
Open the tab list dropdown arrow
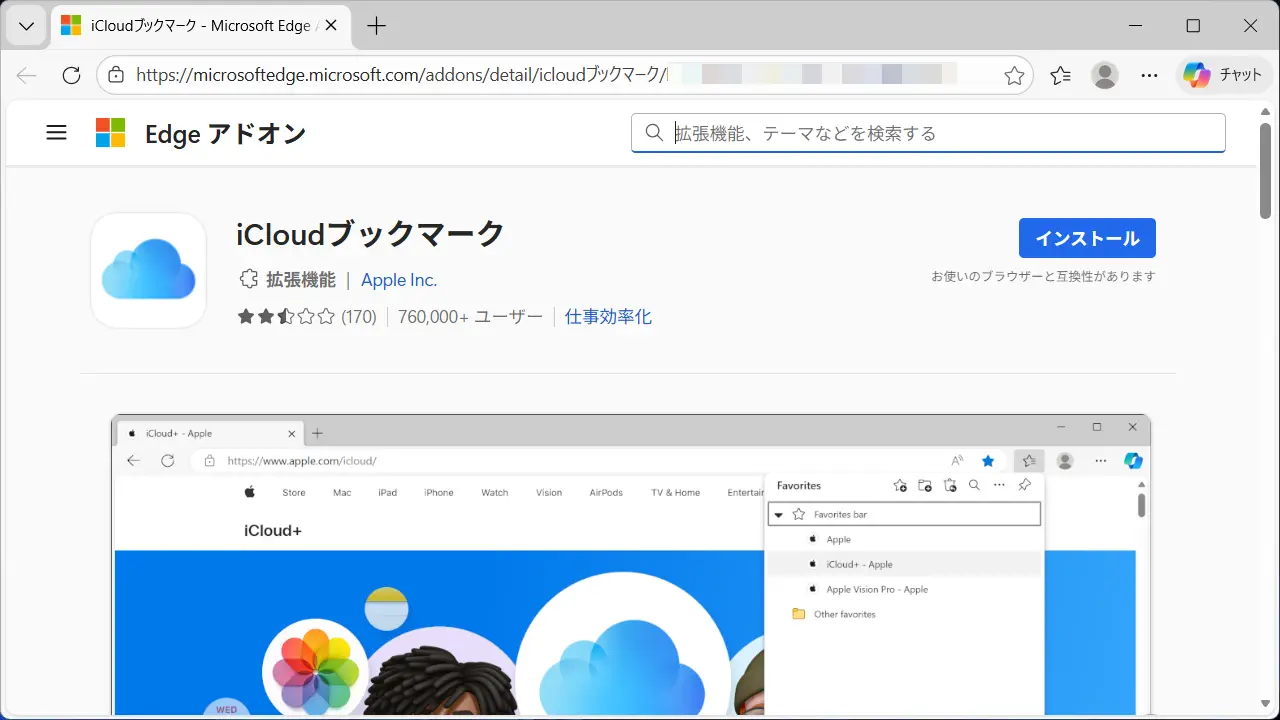[26, 27]
